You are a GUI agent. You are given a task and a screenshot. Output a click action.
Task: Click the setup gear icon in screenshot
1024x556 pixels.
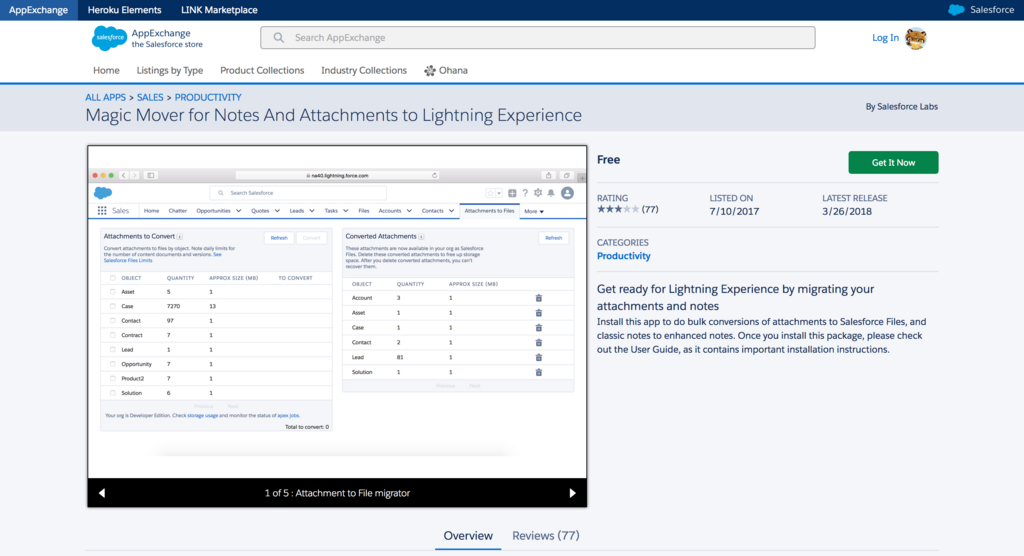tap(538, 193)
